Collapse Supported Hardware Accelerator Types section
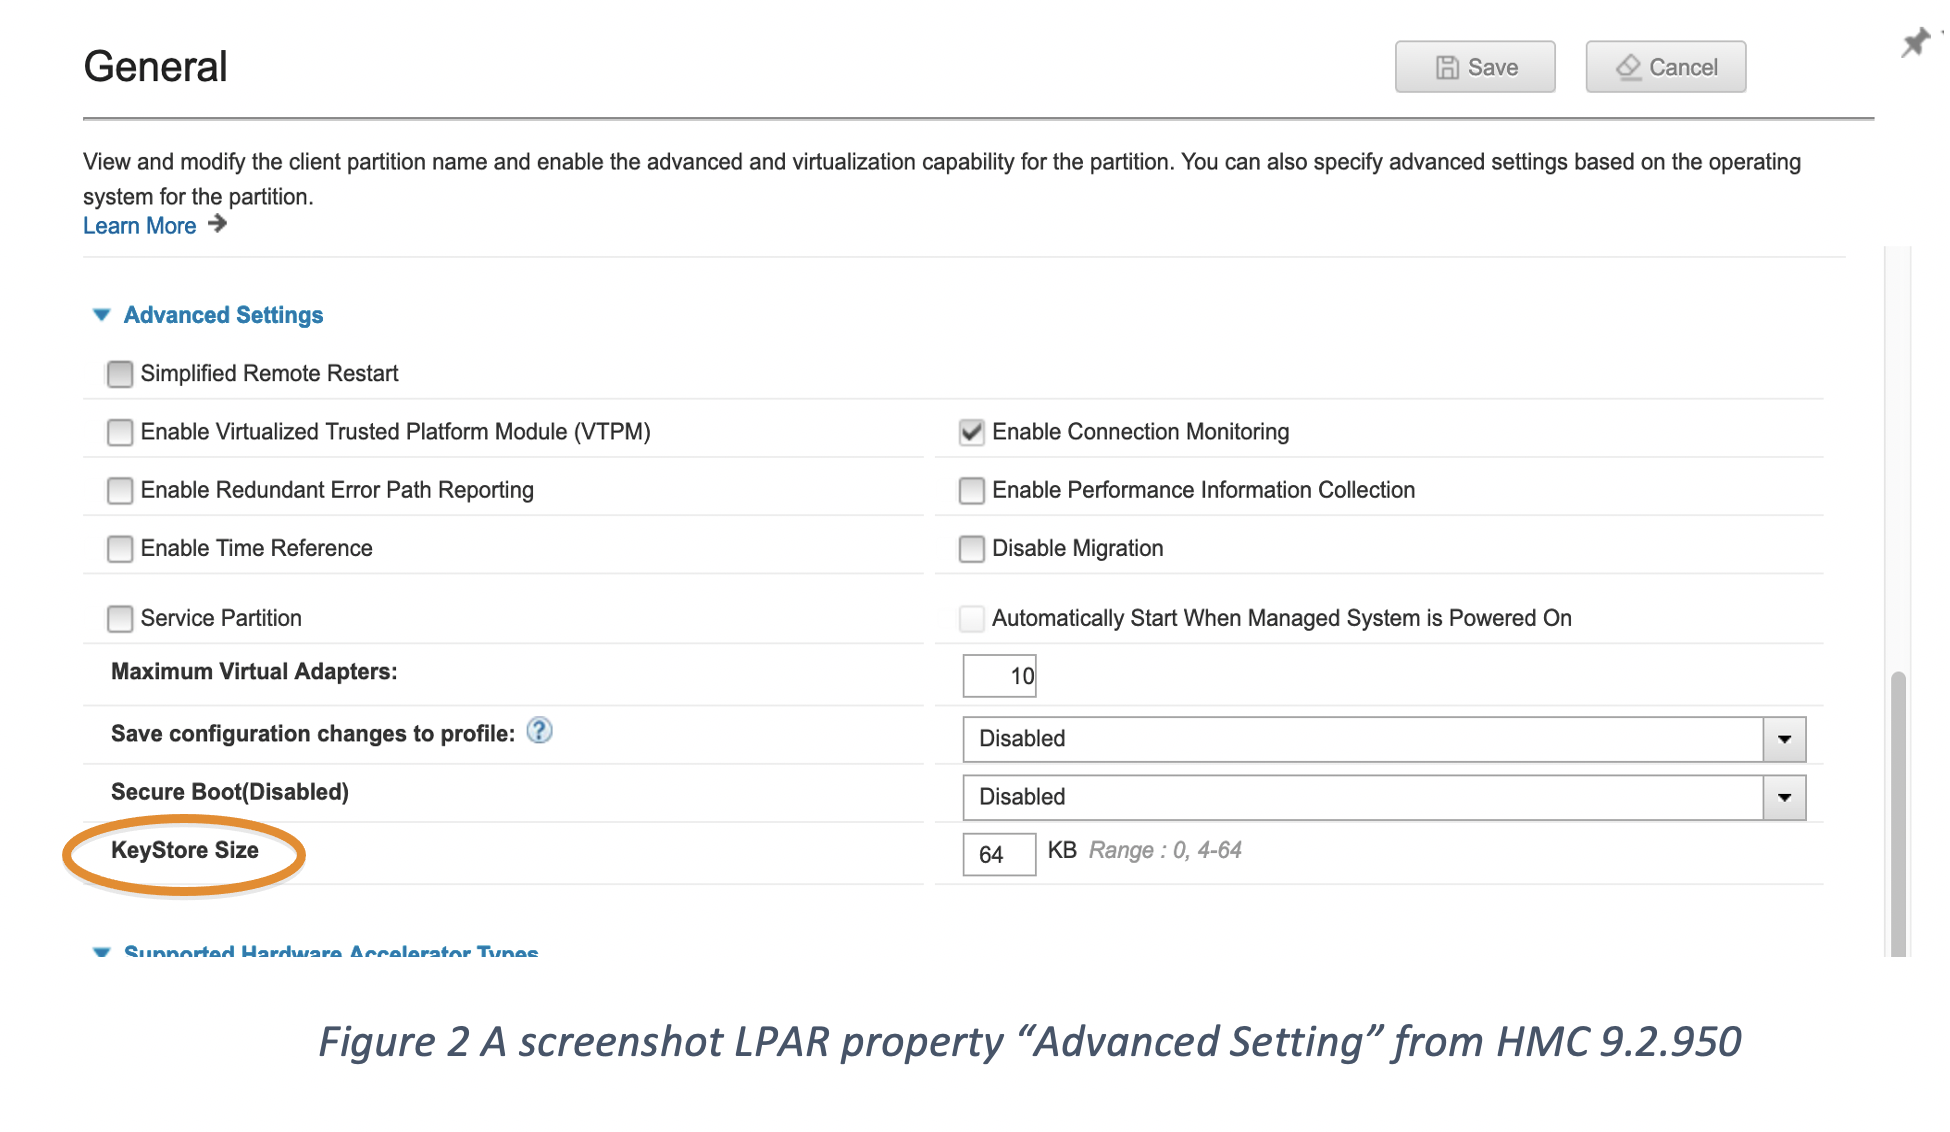This screenshot has height=1132, width=1950. [x=101, y=951]
